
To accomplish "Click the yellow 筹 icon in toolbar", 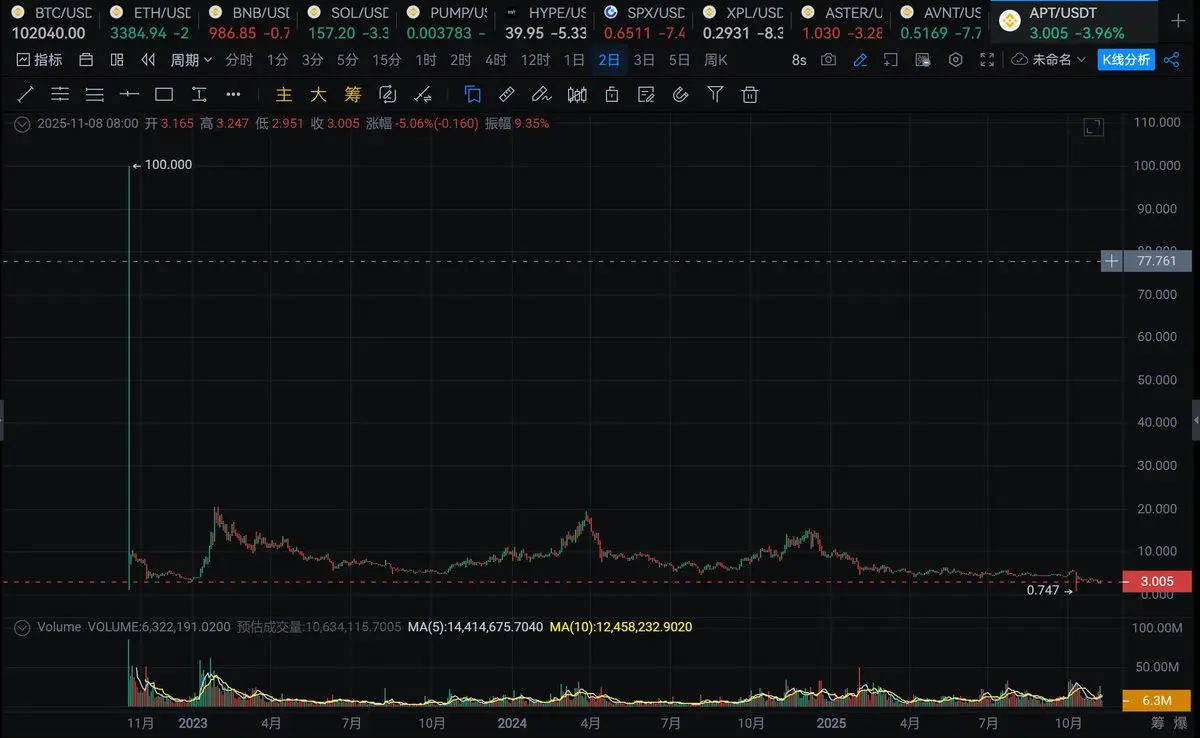I will tap(353, 95).
